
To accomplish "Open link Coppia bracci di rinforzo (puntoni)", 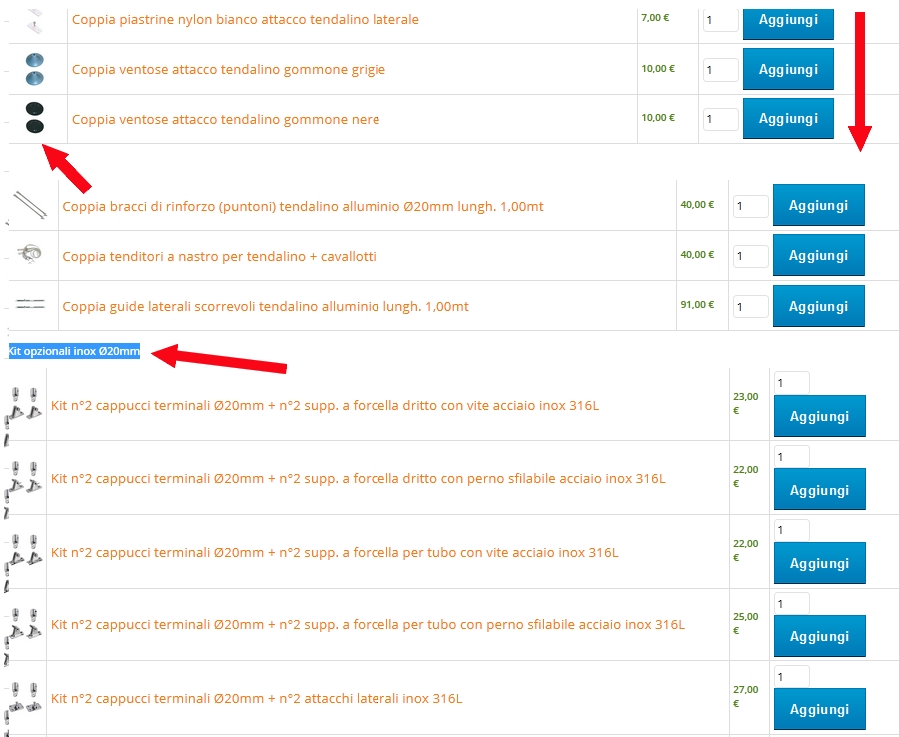I will point(303,206).
